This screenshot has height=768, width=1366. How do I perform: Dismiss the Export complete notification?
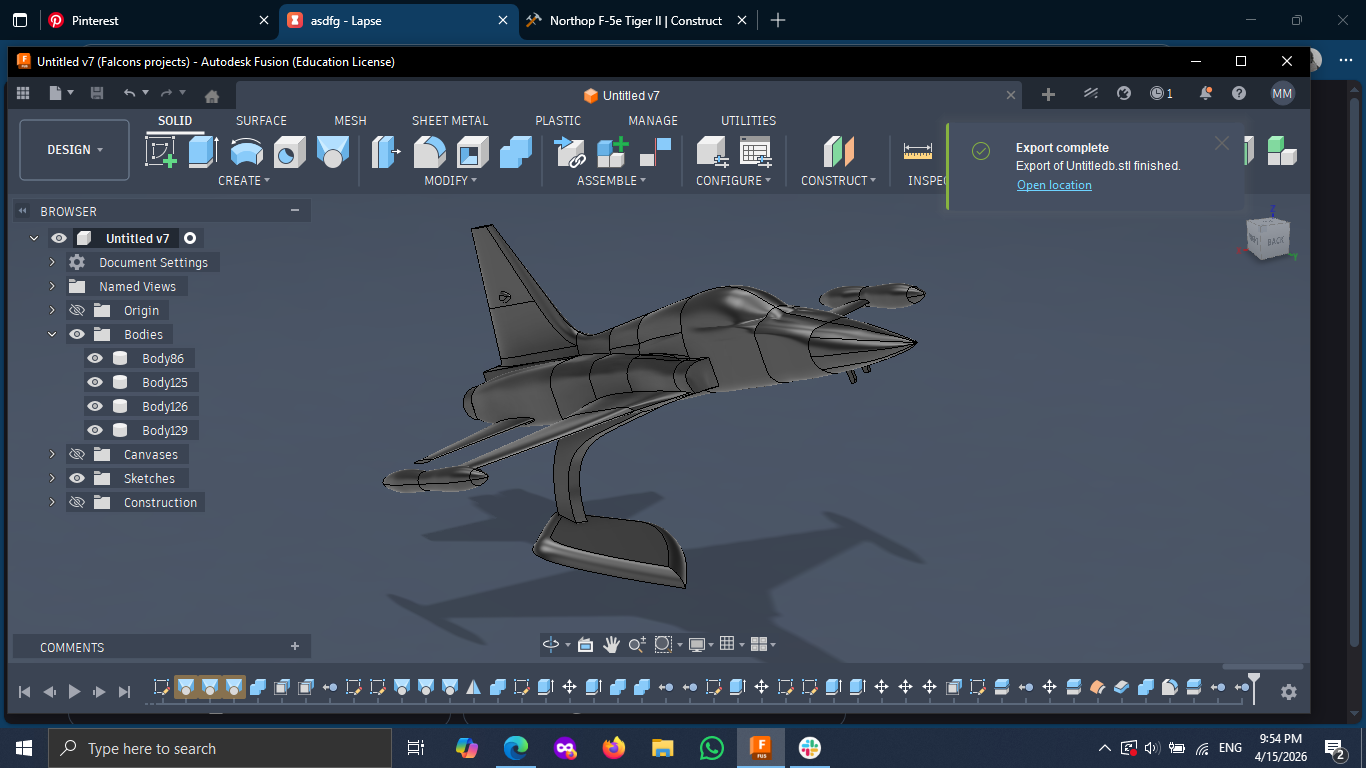pyautogui.click(x=1221, y=143)
